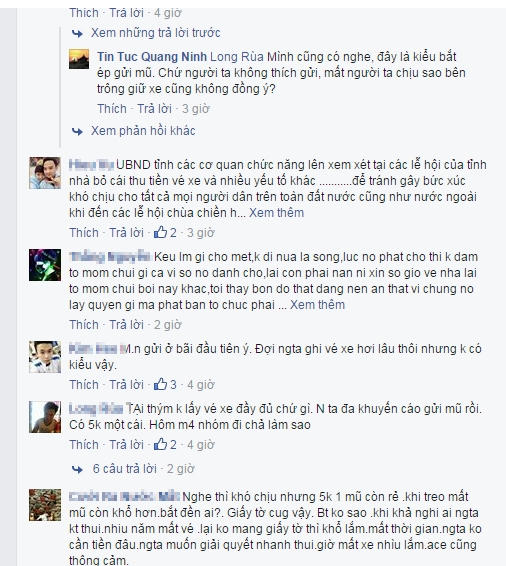Click the thumbs-up icon with 3 likes
The width and height of the screenshot is (506, 566).
click(160, 384)
